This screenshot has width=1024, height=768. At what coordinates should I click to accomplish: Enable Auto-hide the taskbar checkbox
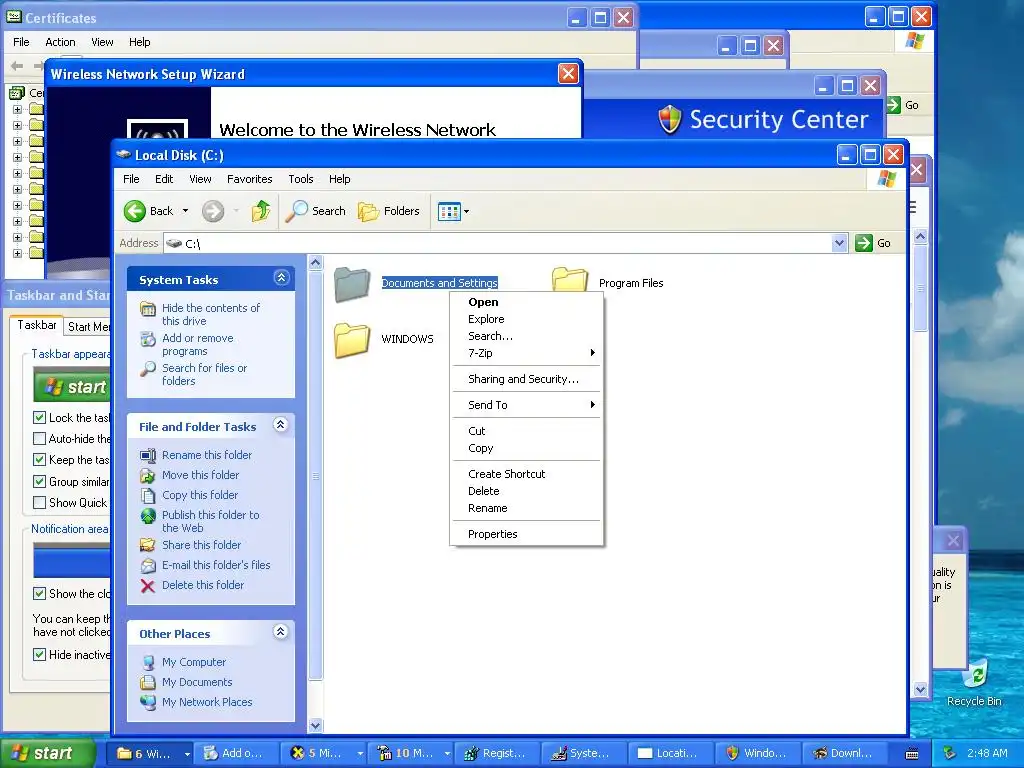click(39, 438)
